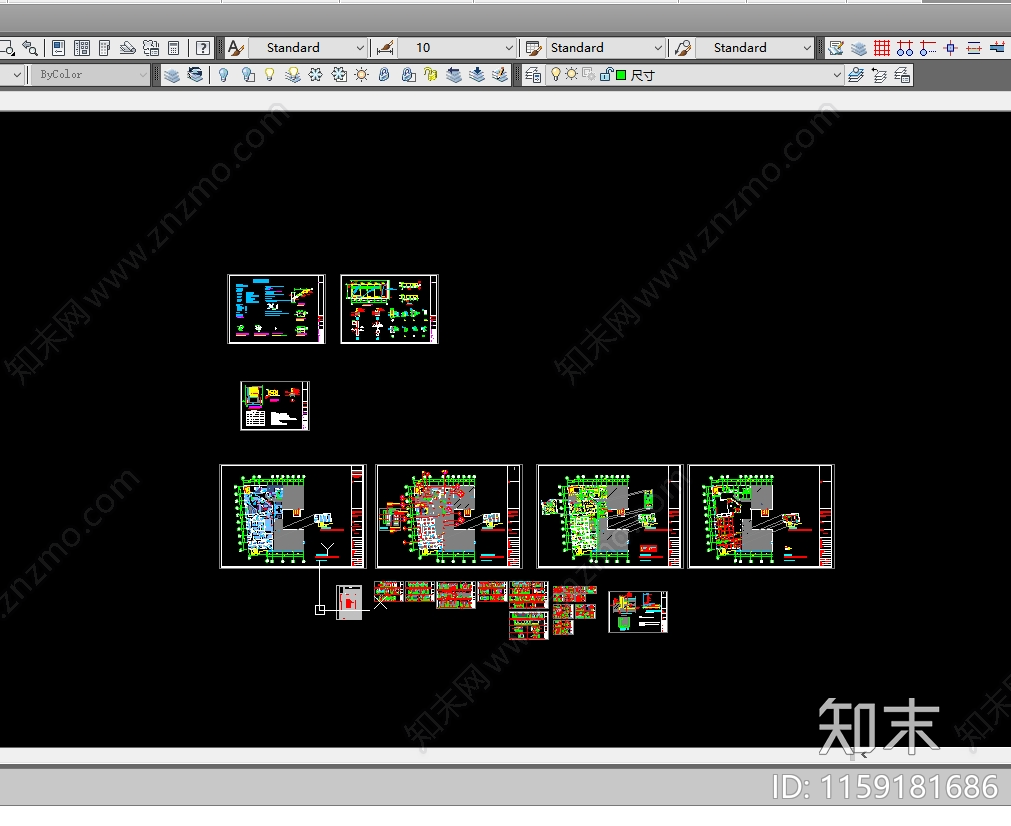Click the Layer Freeze snowflake icon
This screenshot has height=826, width=1011.
315,75
